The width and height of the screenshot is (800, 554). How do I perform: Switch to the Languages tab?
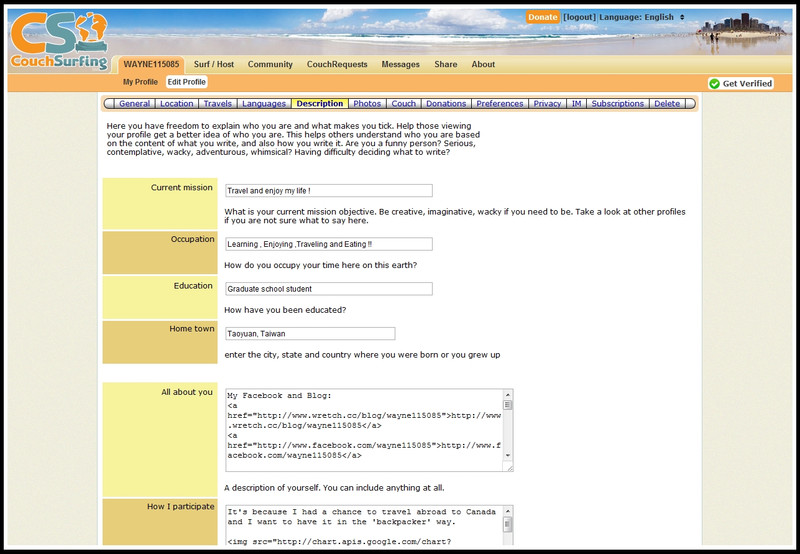point(264,104)
